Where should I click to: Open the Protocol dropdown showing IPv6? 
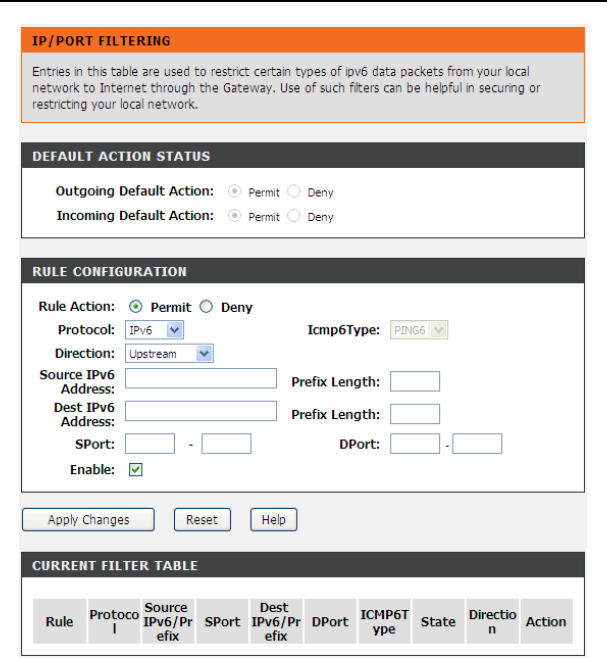154,330
